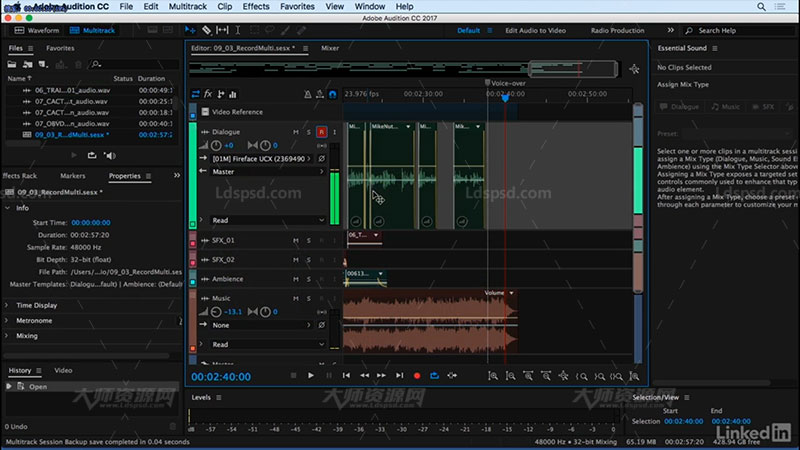The height and width of the screenshot is (450, 800).
Task: Click auto-play speaker icon in Files panel
Action: (x=110, y=156)
